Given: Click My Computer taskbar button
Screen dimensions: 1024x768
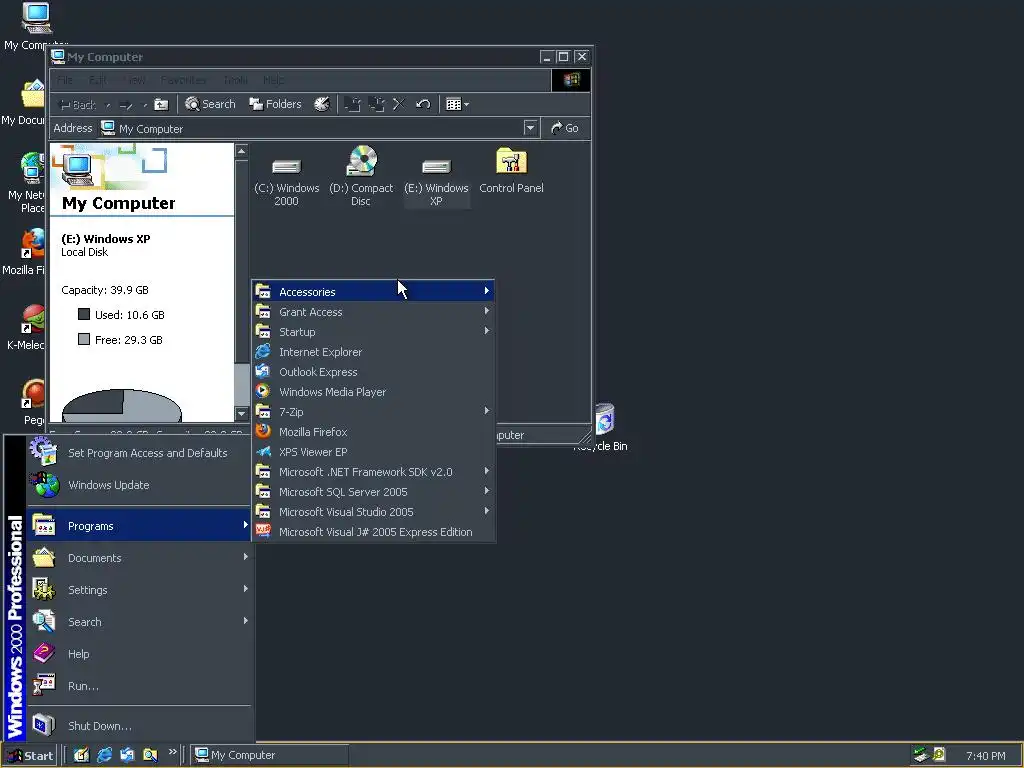Looking at the screenshot, I should tap(269, 756).
